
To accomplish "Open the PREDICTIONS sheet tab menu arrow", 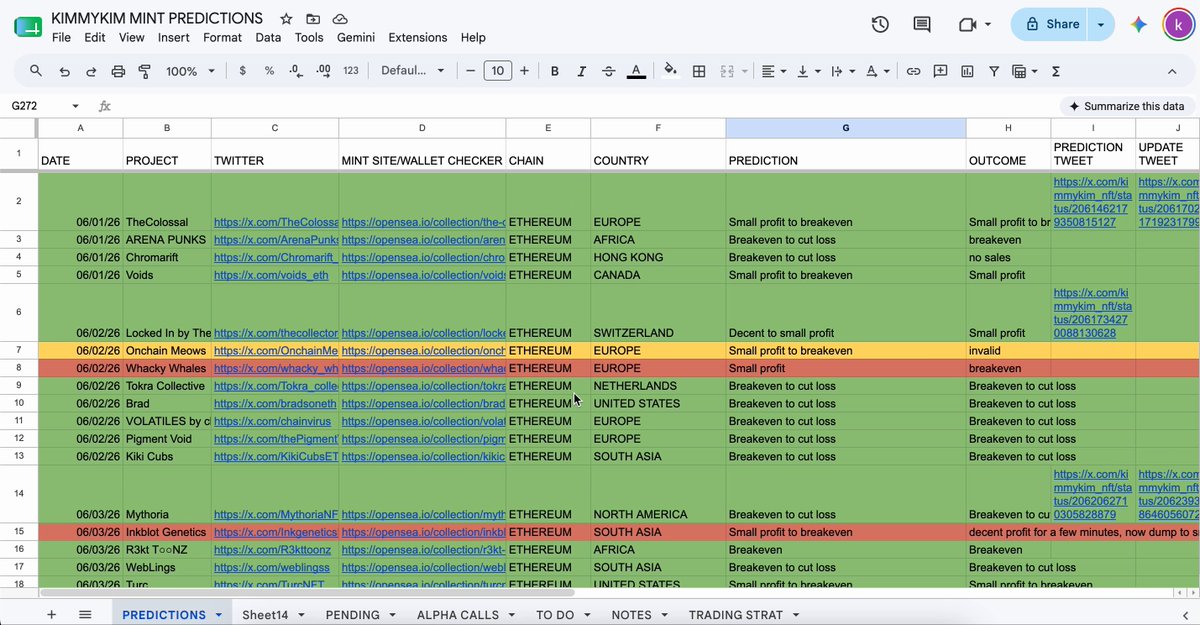I will pyautogui.click(x=219, y=615).
